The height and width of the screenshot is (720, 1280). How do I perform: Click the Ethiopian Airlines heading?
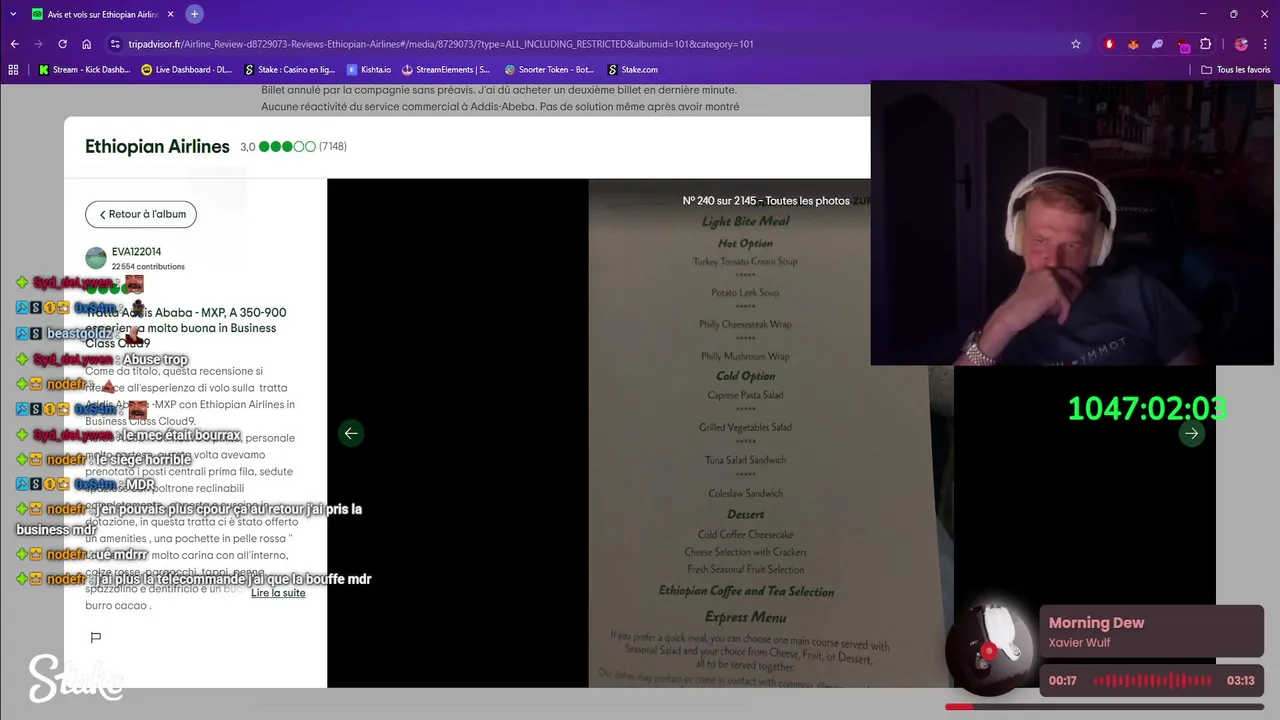point(157,146)
